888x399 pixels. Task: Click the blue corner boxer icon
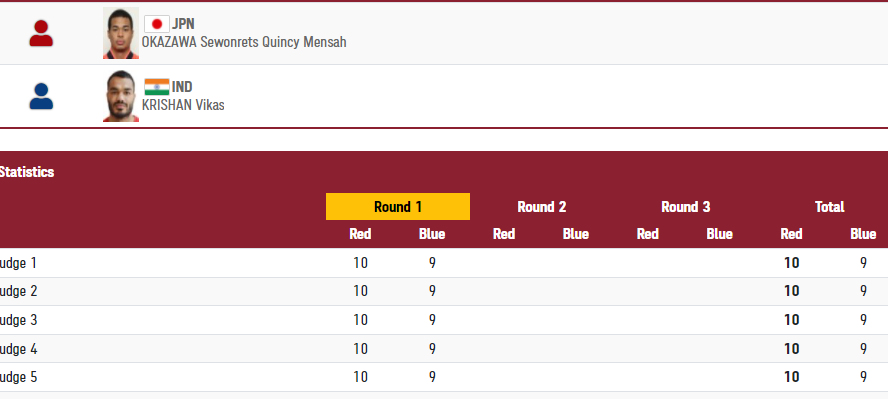click(x=41, y=96)
